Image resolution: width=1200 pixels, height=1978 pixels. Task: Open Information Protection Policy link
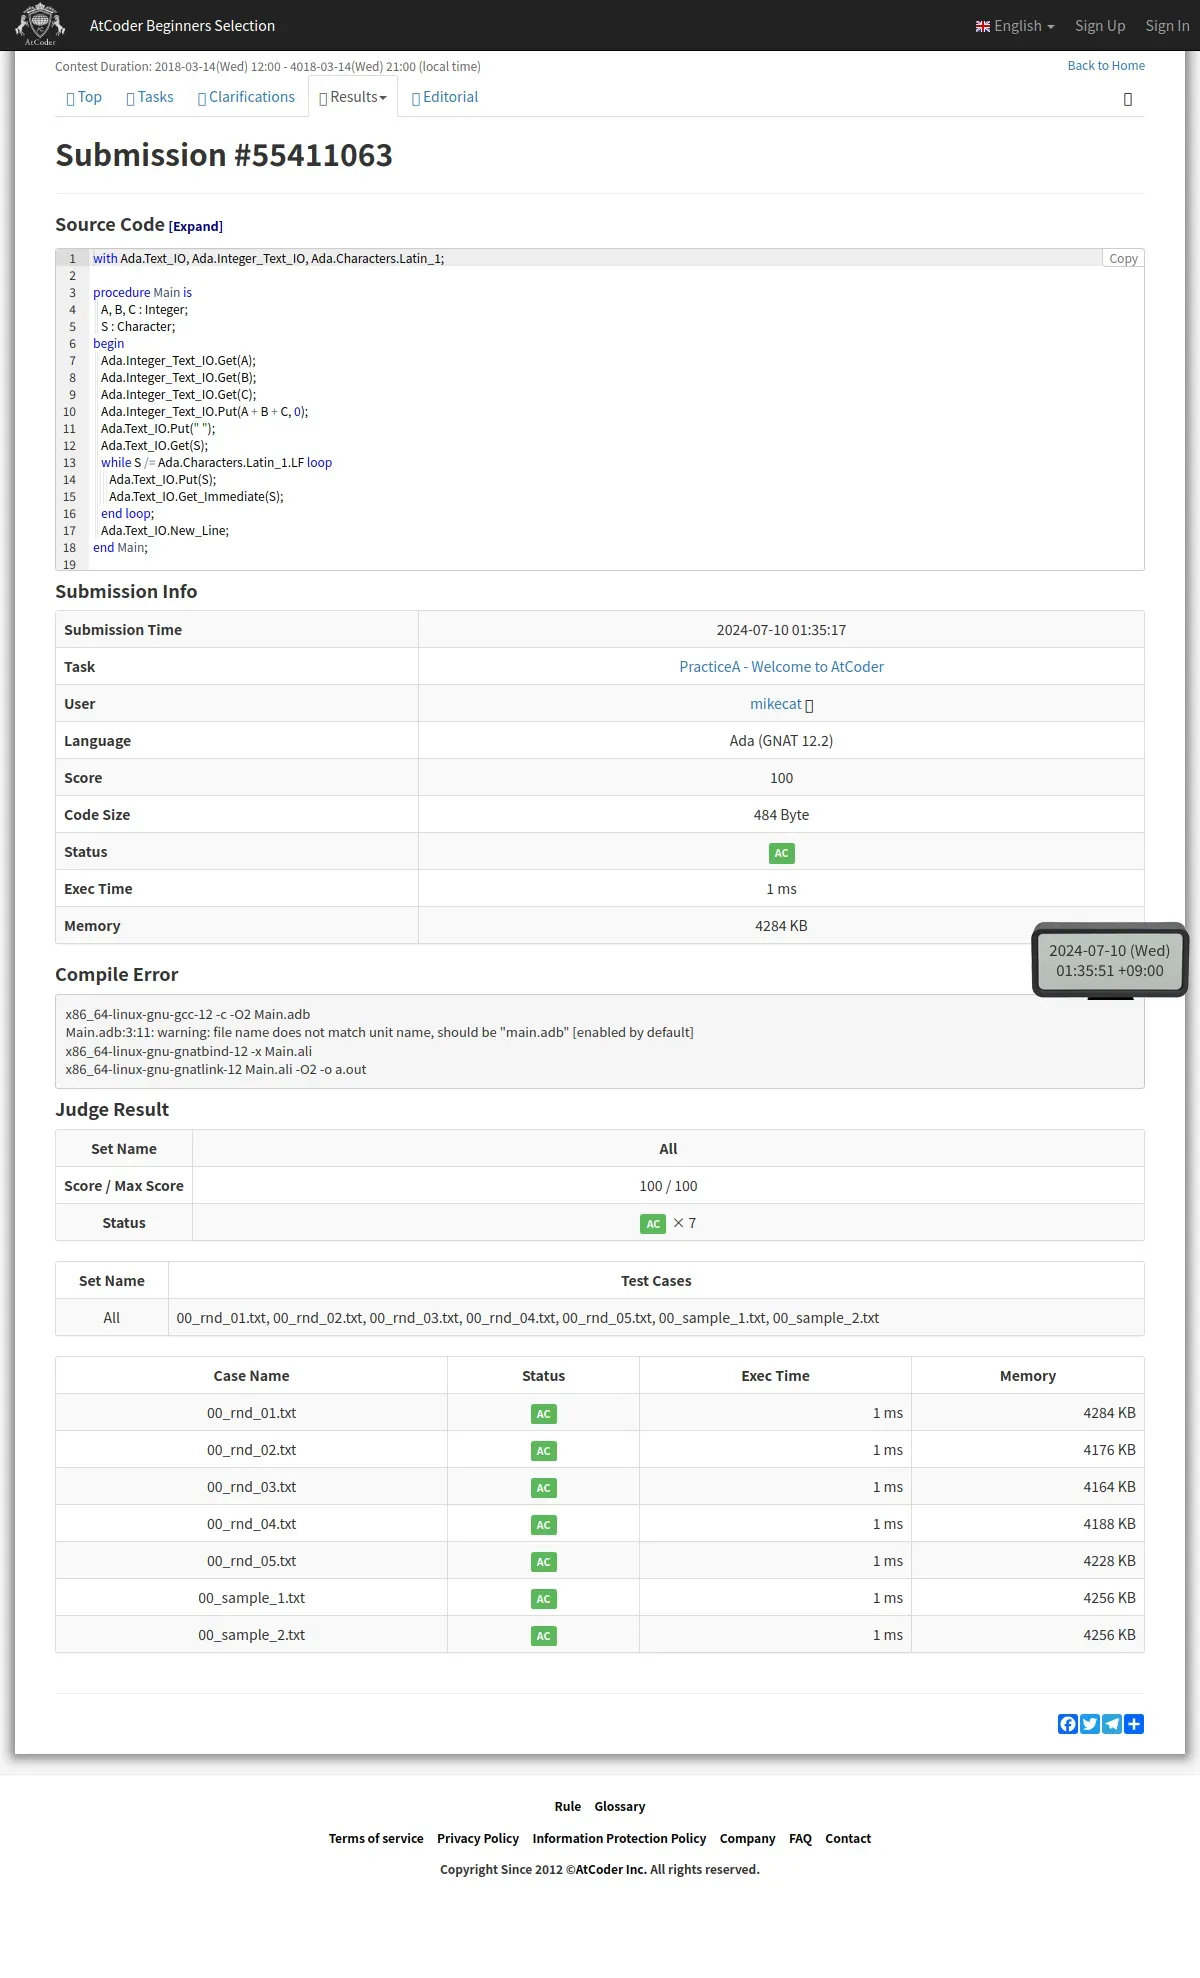pyautogui.click(x=619, y=1839)
